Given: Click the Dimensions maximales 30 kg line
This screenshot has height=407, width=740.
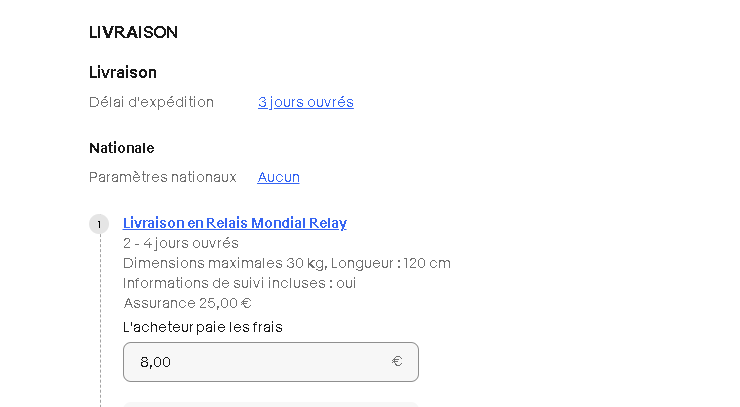Looking at the screenshot, I should coord(286,263).
